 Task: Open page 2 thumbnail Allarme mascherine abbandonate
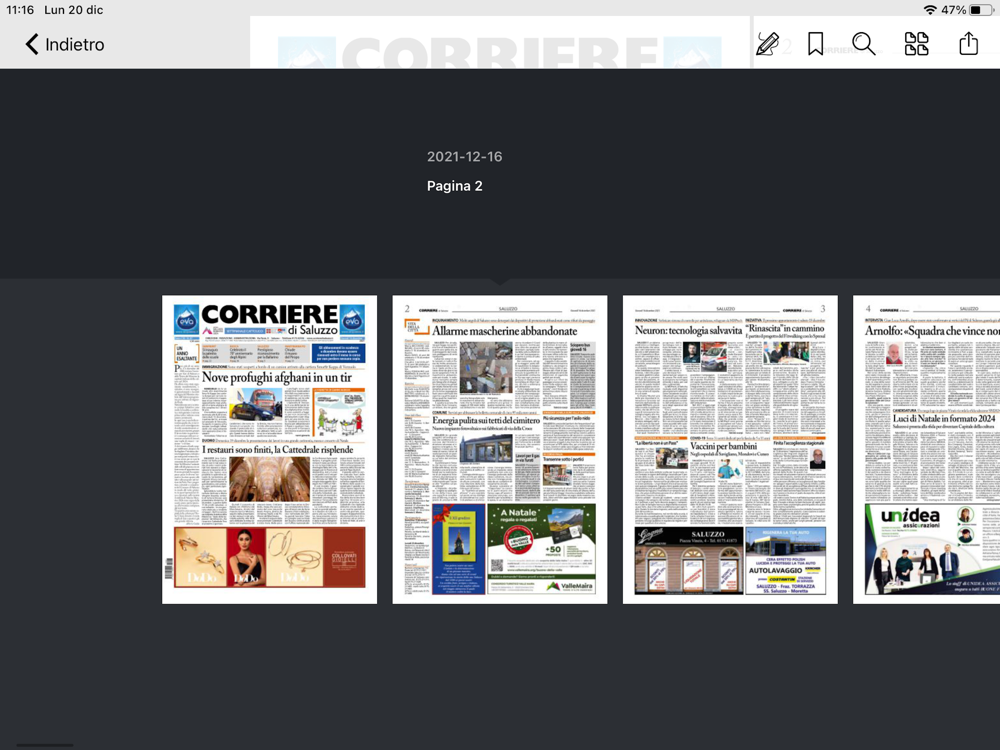coord(500,449)
